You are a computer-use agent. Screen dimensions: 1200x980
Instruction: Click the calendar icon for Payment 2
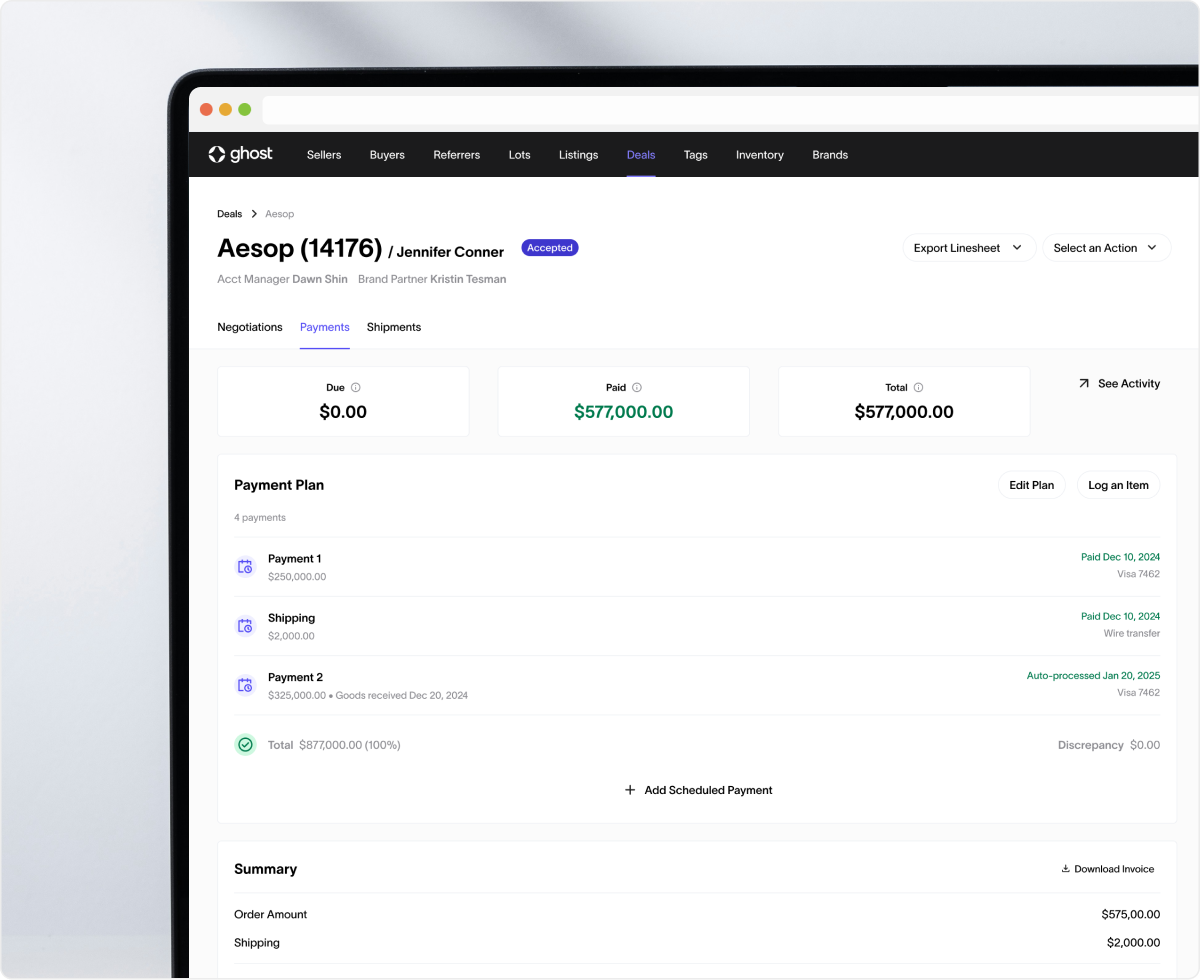(x=245, y=685)
